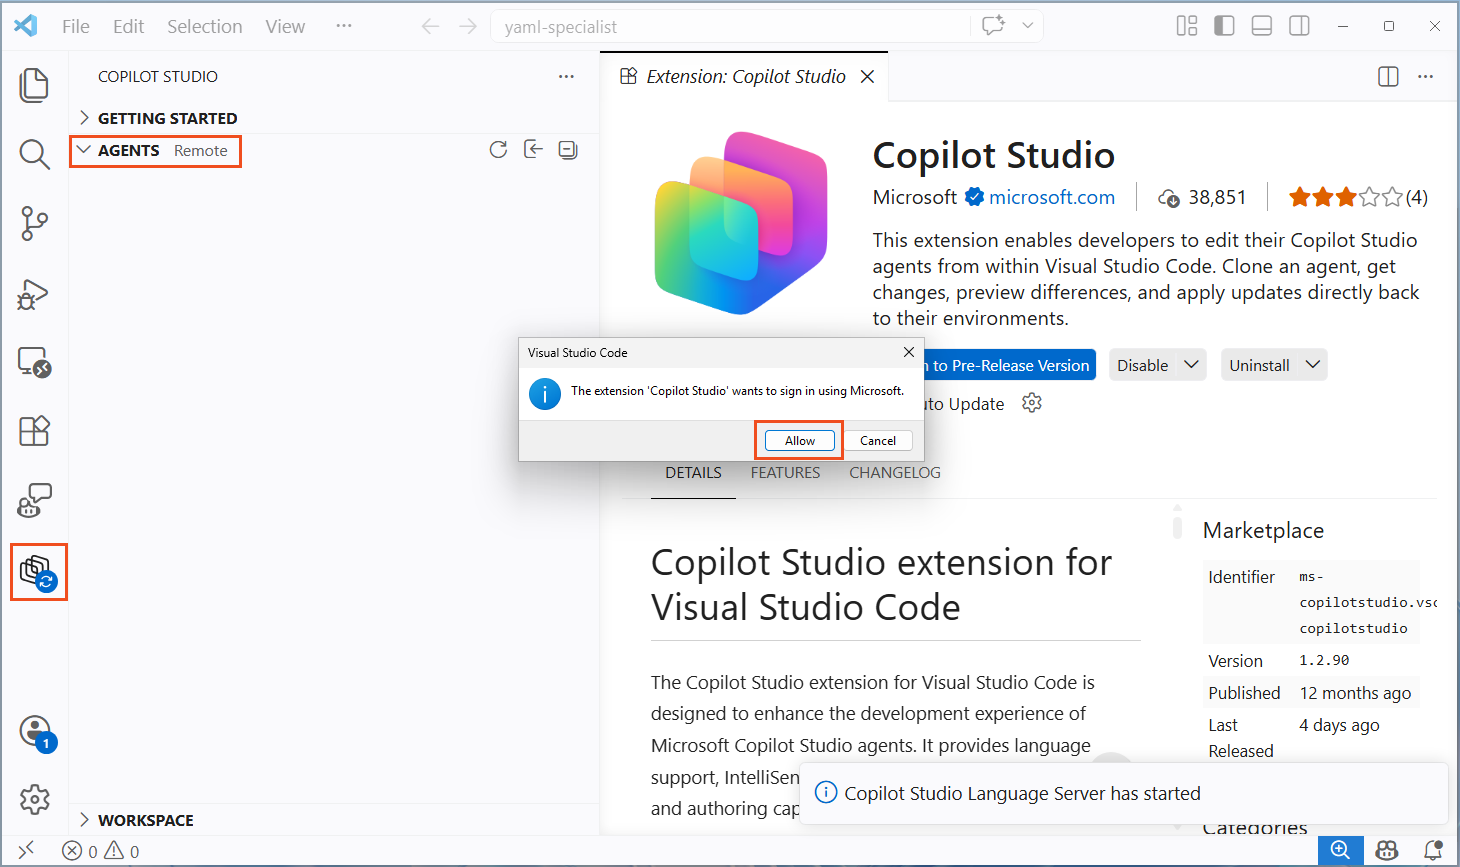This screenshot has height=867, width=1460.
Task: Click the extension settings gear icon
Action: click(x=1032, y=403)
